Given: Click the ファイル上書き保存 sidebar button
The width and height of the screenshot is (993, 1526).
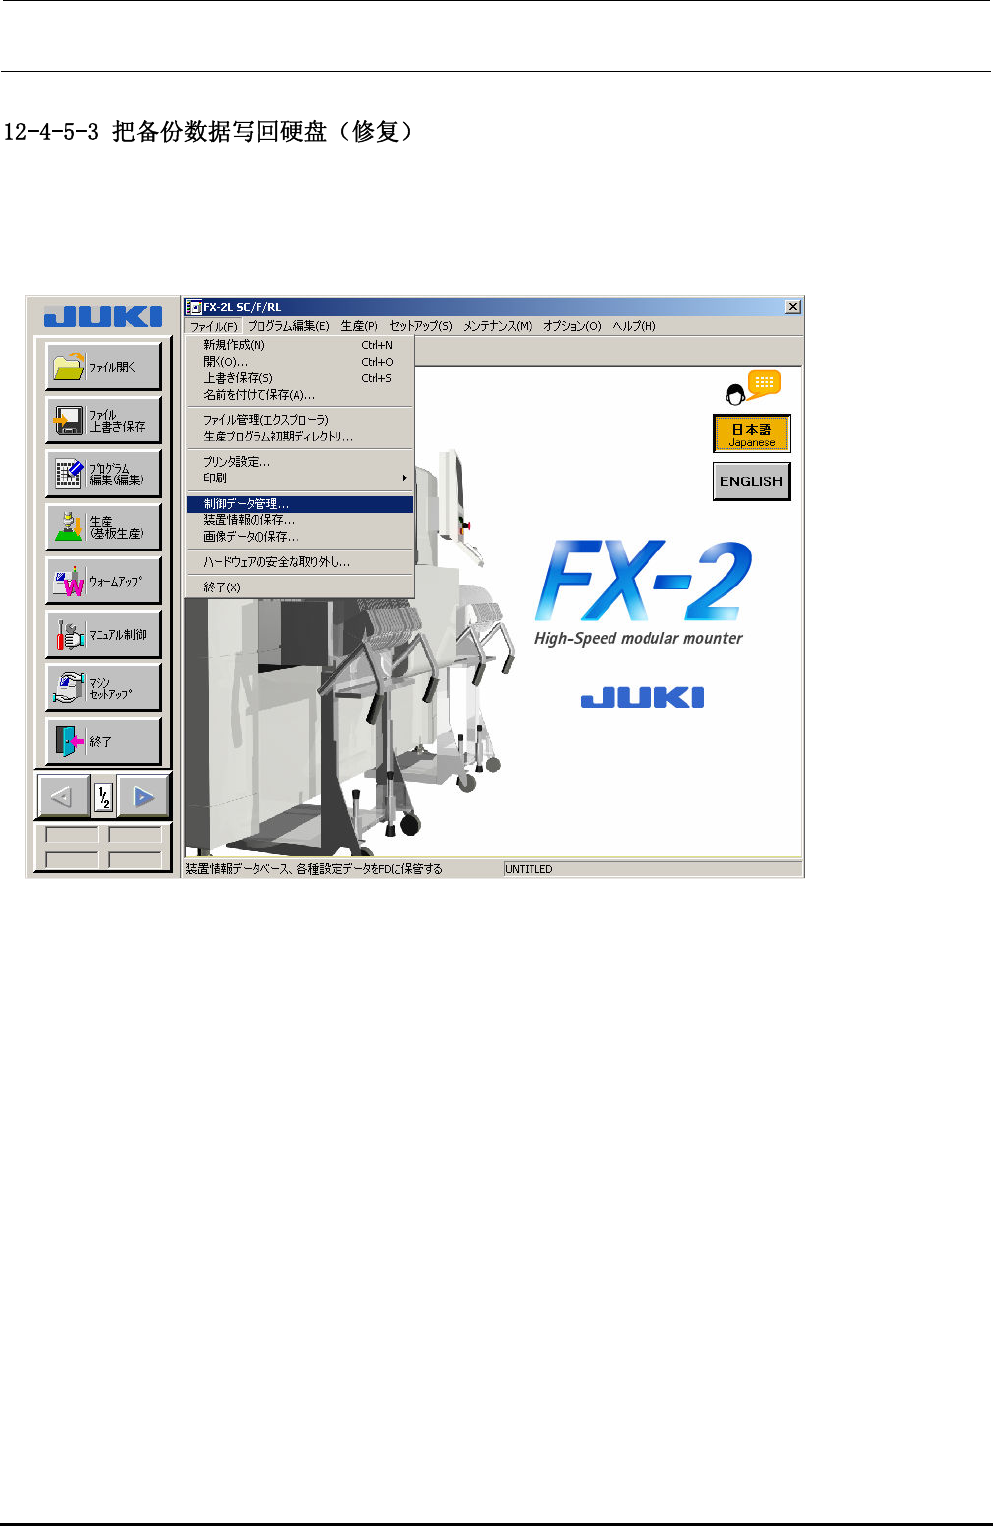Looking at the screenshot, I should tap(103, 420).
